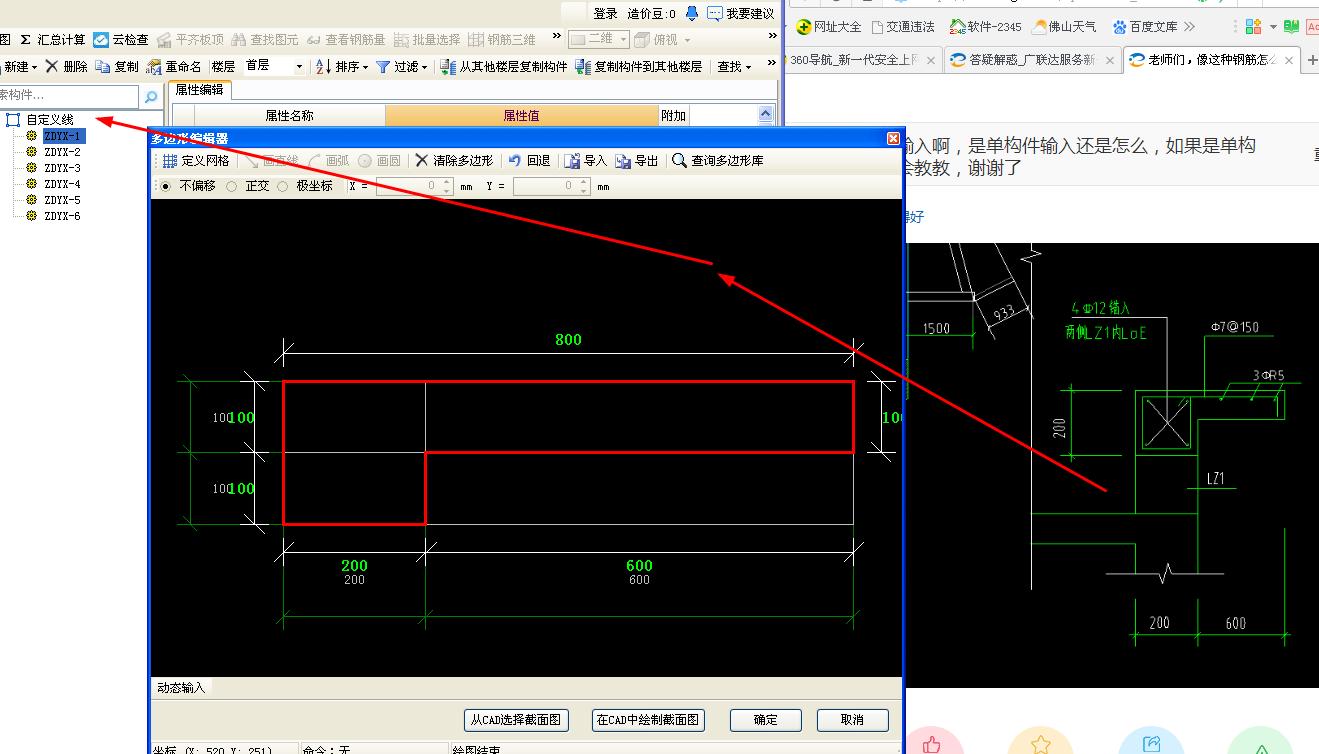The height and width of the screenshot is (754, 1319).
Task: Click 佛山天气 bookmark in browser
Action: pos(1064,27)
